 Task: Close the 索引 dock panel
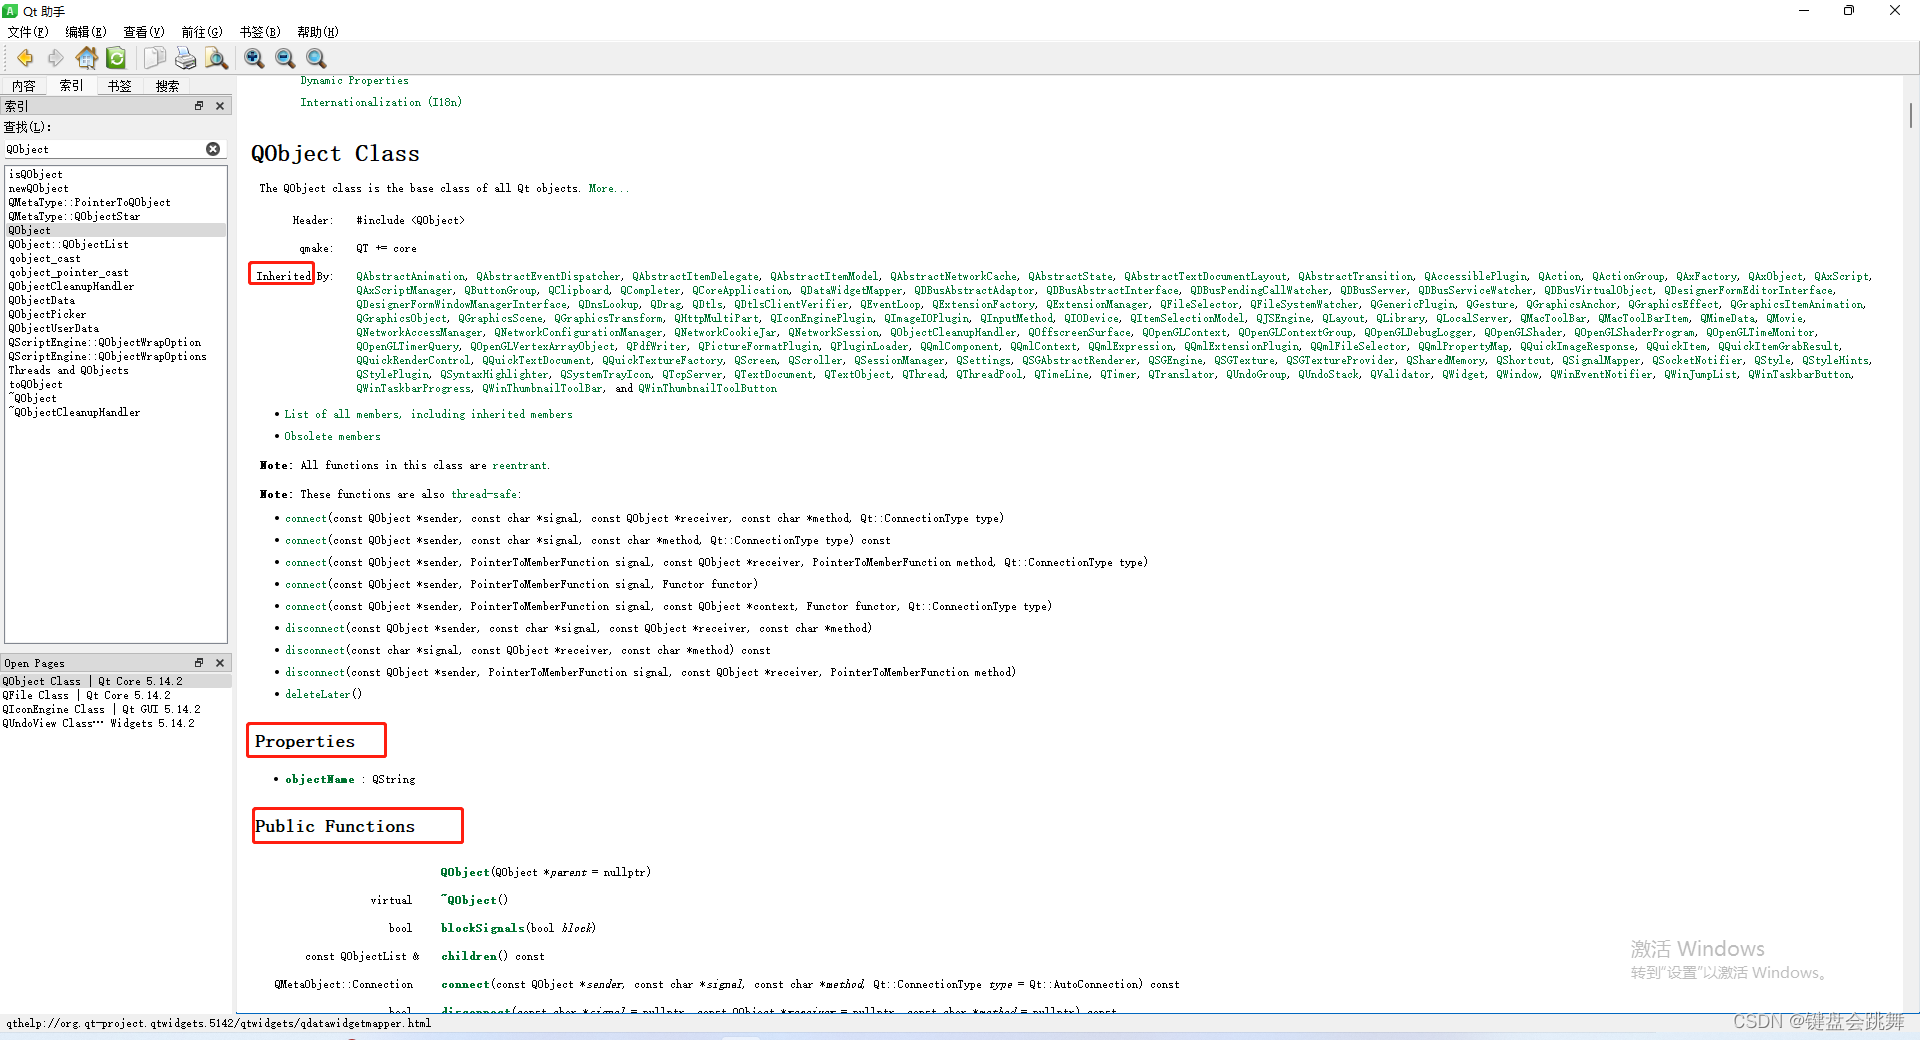tap(220, 105)
